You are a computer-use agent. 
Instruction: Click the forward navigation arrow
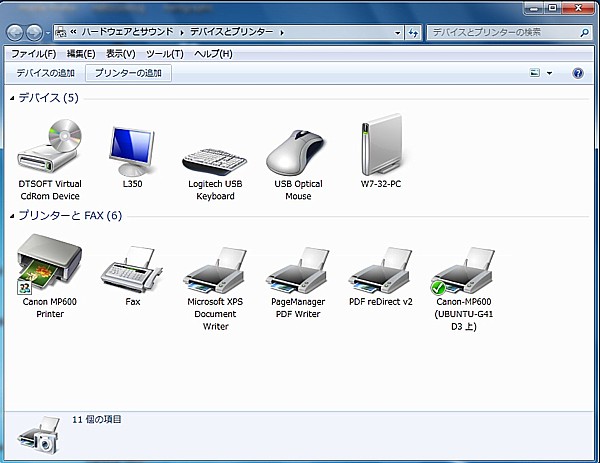pos(34,33)
